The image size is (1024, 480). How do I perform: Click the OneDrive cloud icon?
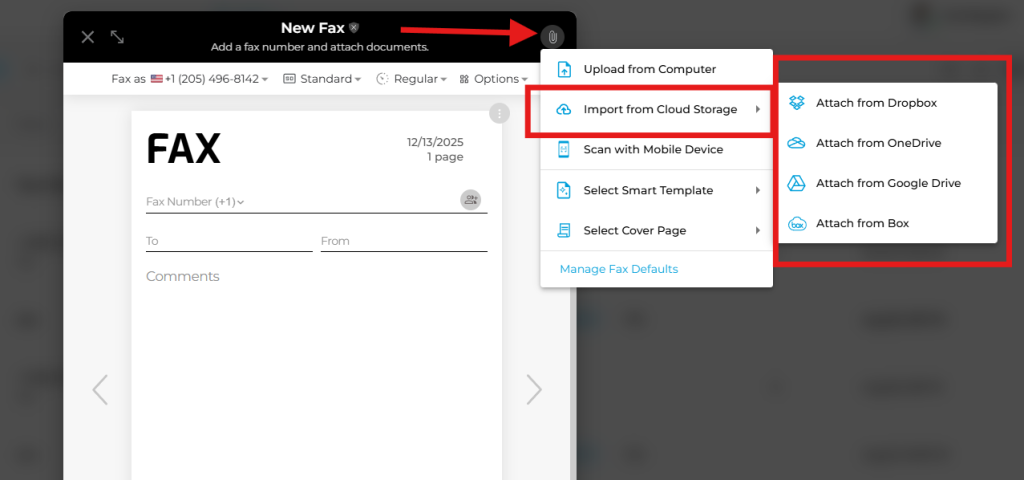(x=797, y=143)
